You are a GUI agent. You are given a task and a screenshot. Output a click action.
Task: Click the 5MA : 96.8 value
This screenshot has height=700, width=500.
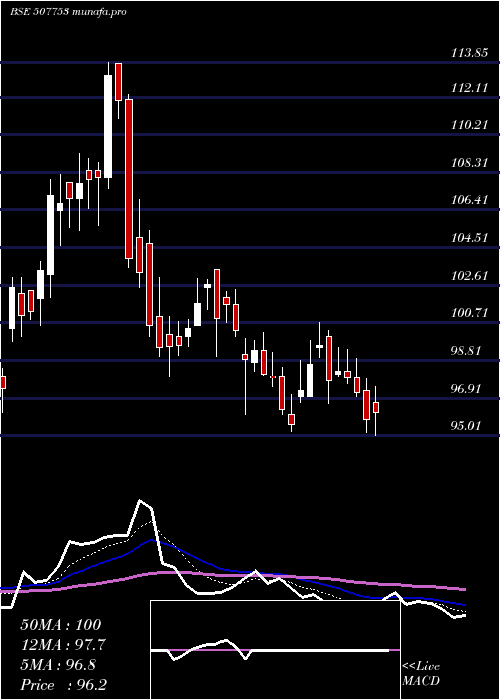coord(58,665)
